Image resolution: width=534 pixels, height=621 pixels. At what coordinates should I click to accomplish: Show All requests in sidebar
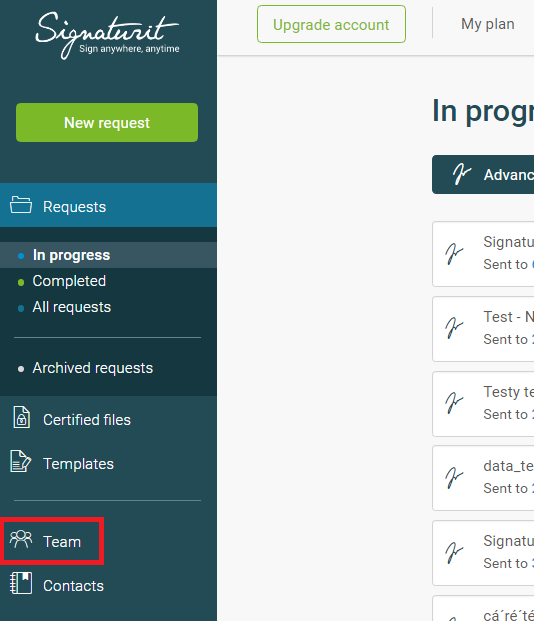pyautogui.click(x=72, y=307)
